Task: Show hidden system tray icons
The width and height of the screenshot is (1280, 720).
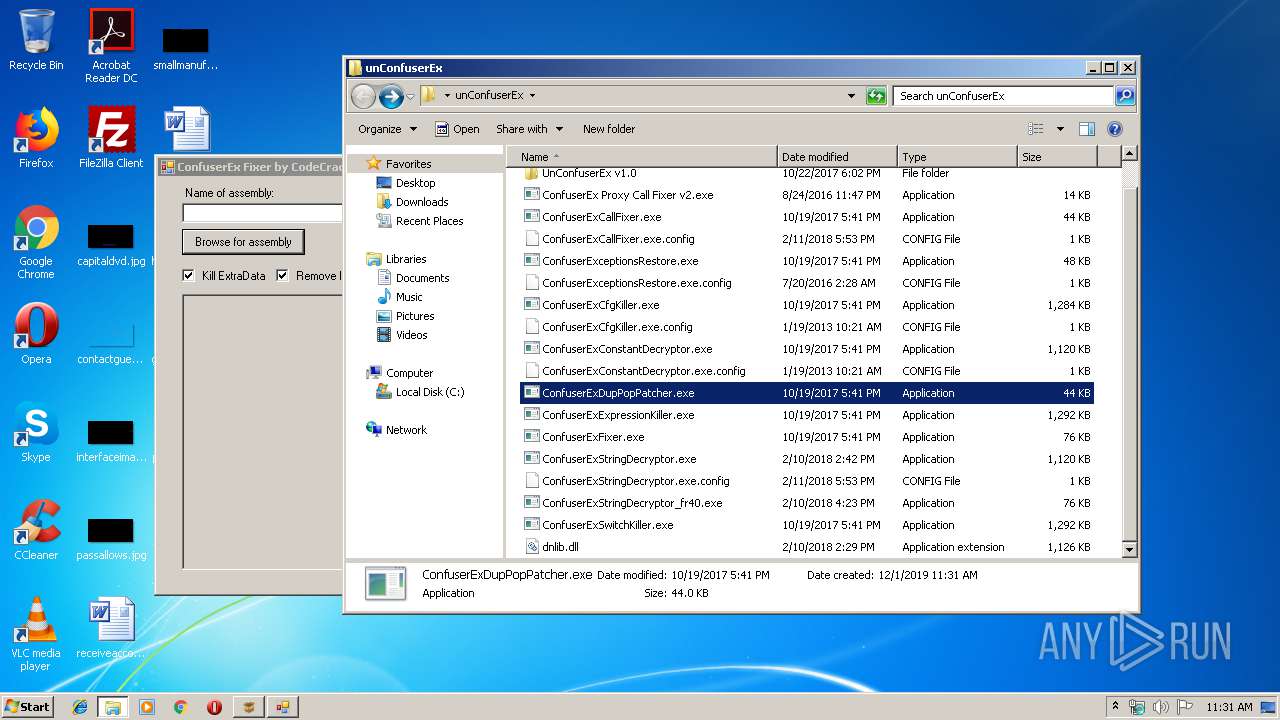Action: pyautogui.click(x=1116, y=707)
